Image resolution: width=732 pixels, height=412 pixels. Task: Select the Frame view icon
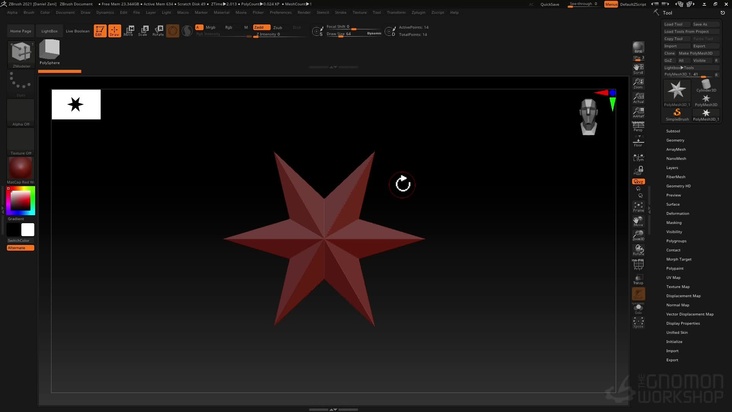[x=638, y=209]
